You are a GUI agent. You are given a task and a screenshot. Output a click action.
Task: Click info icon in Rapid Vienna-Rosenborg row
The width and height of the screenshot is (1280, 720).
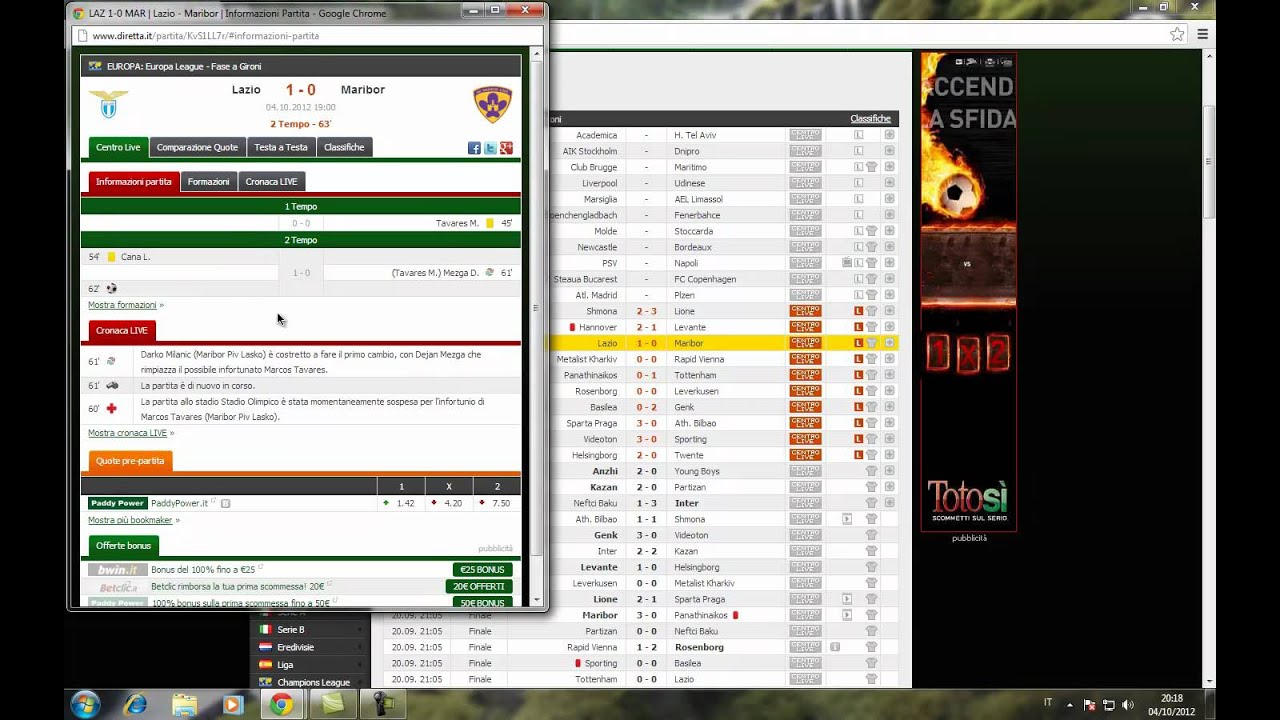point(835,647)
